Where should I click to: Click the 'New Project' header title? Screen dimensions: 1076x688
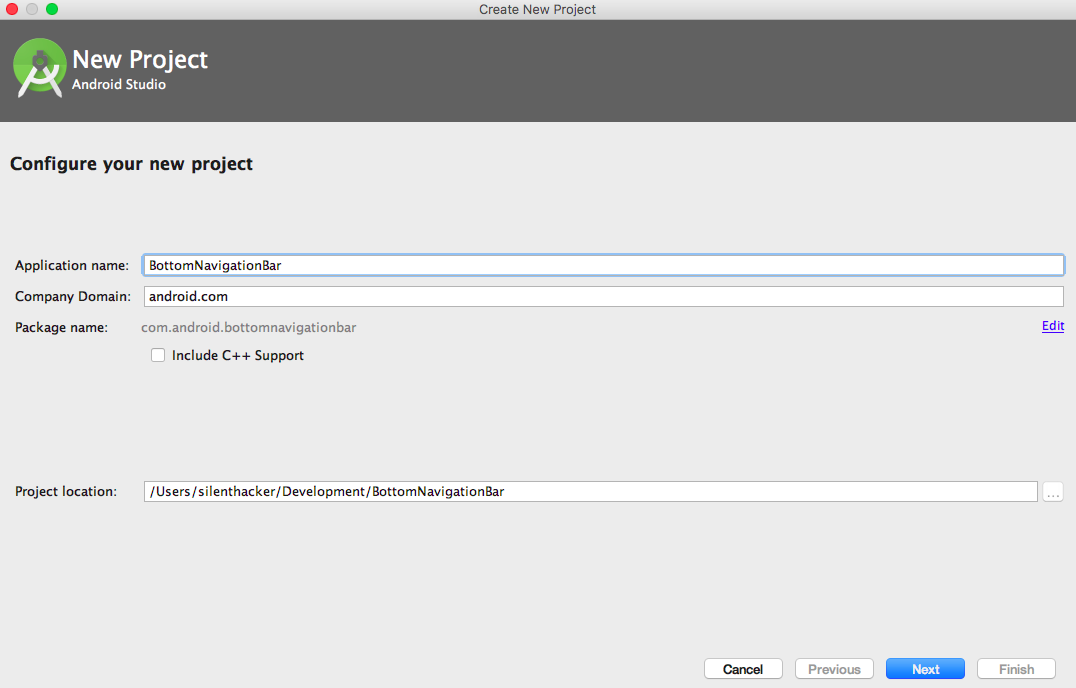click(x=140, y=59)
